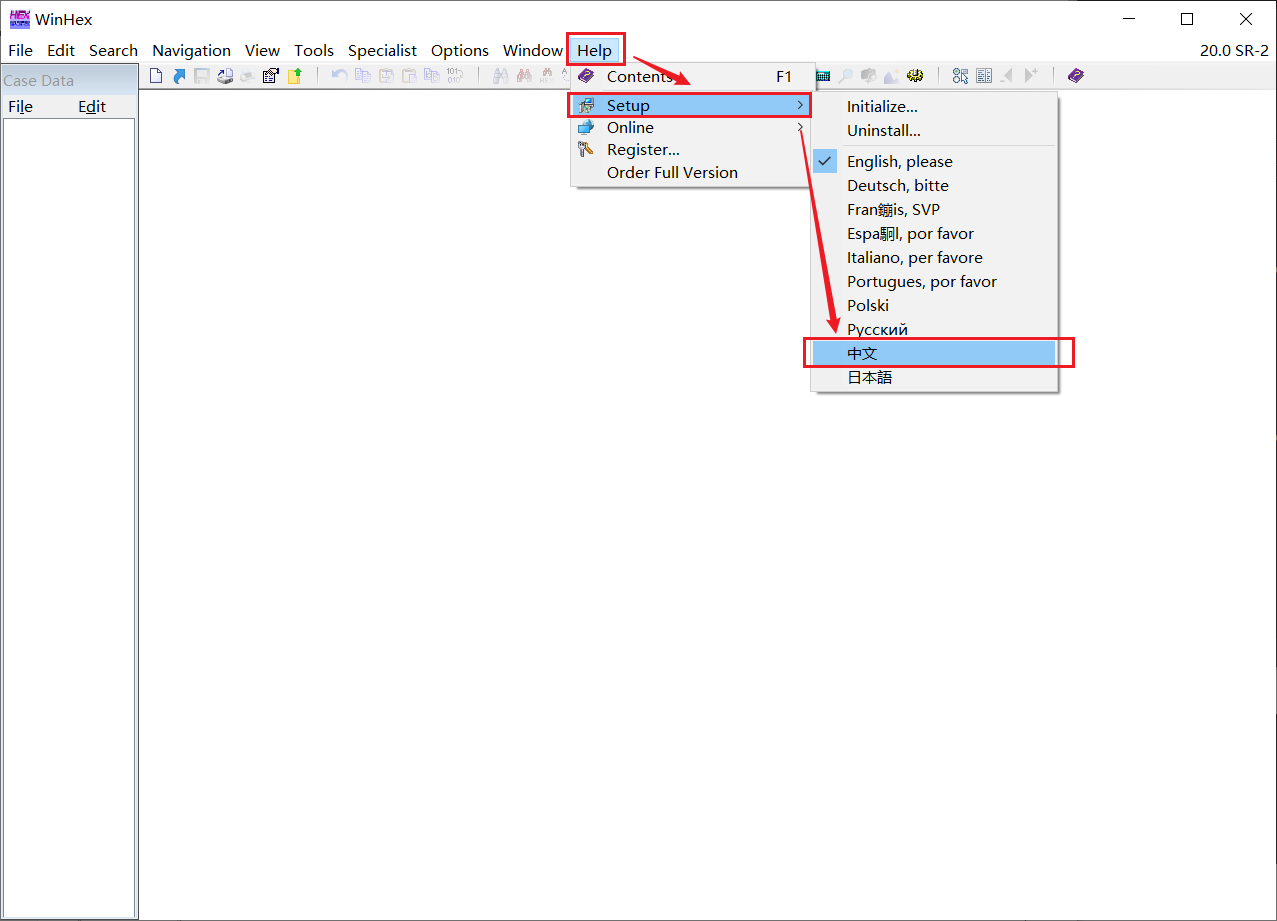Click the grey binoculars Find Text icon
This screenshot has height=921, width=1277.
[500, 76]
